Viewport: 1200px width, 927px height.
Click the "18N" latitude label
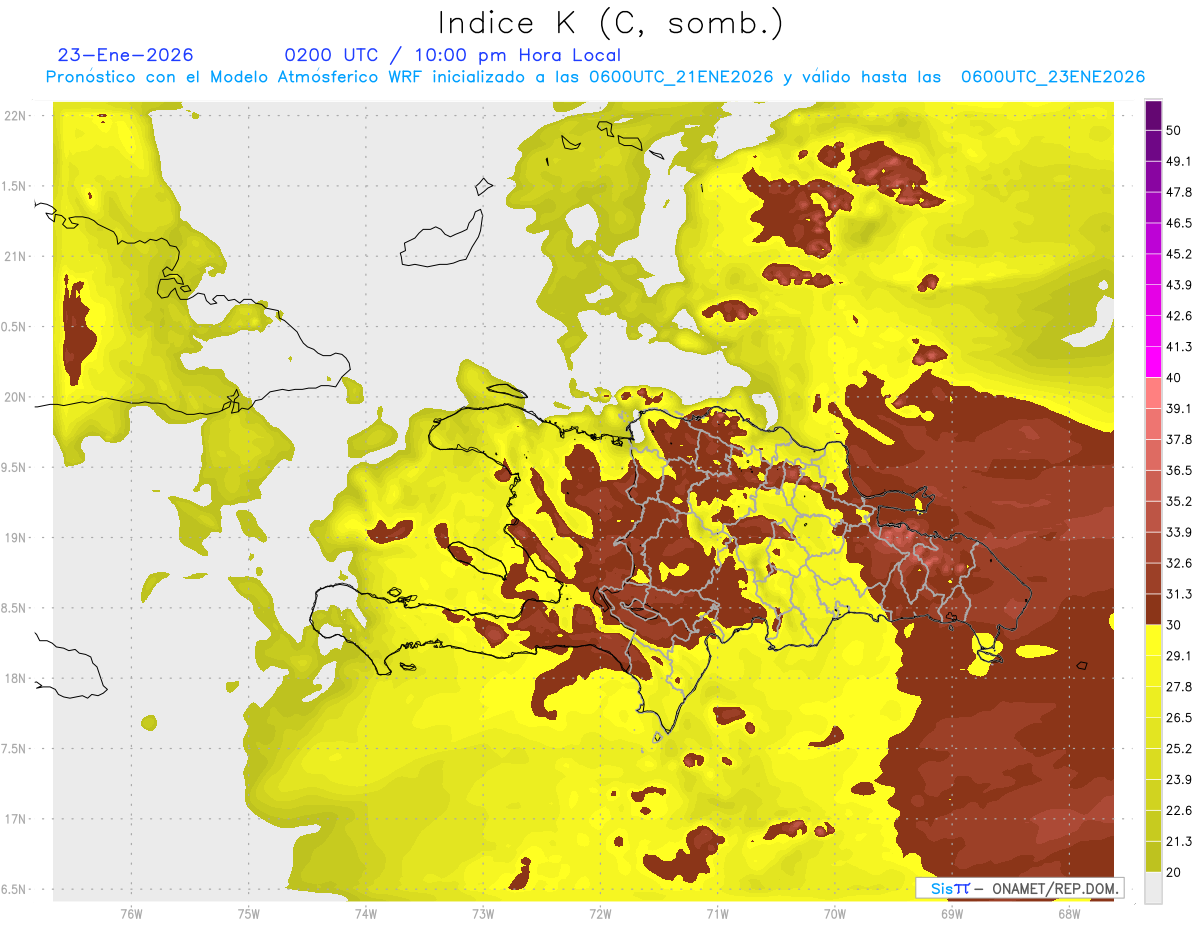click(15, 679)
